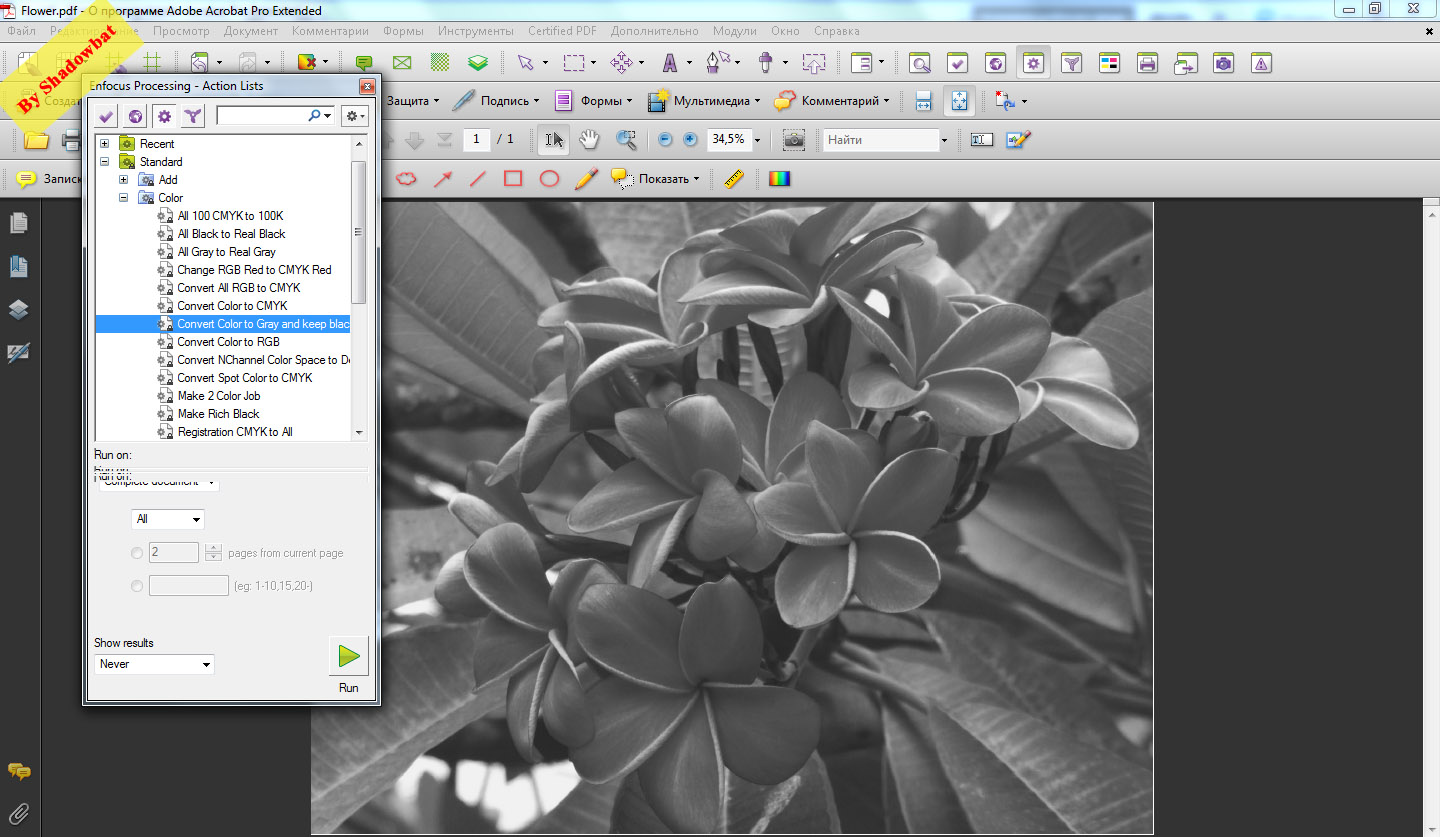Select the page range radio button
Image resolution: width=1440 pixels, height=837 pixels.
click(x=137, y=586)
